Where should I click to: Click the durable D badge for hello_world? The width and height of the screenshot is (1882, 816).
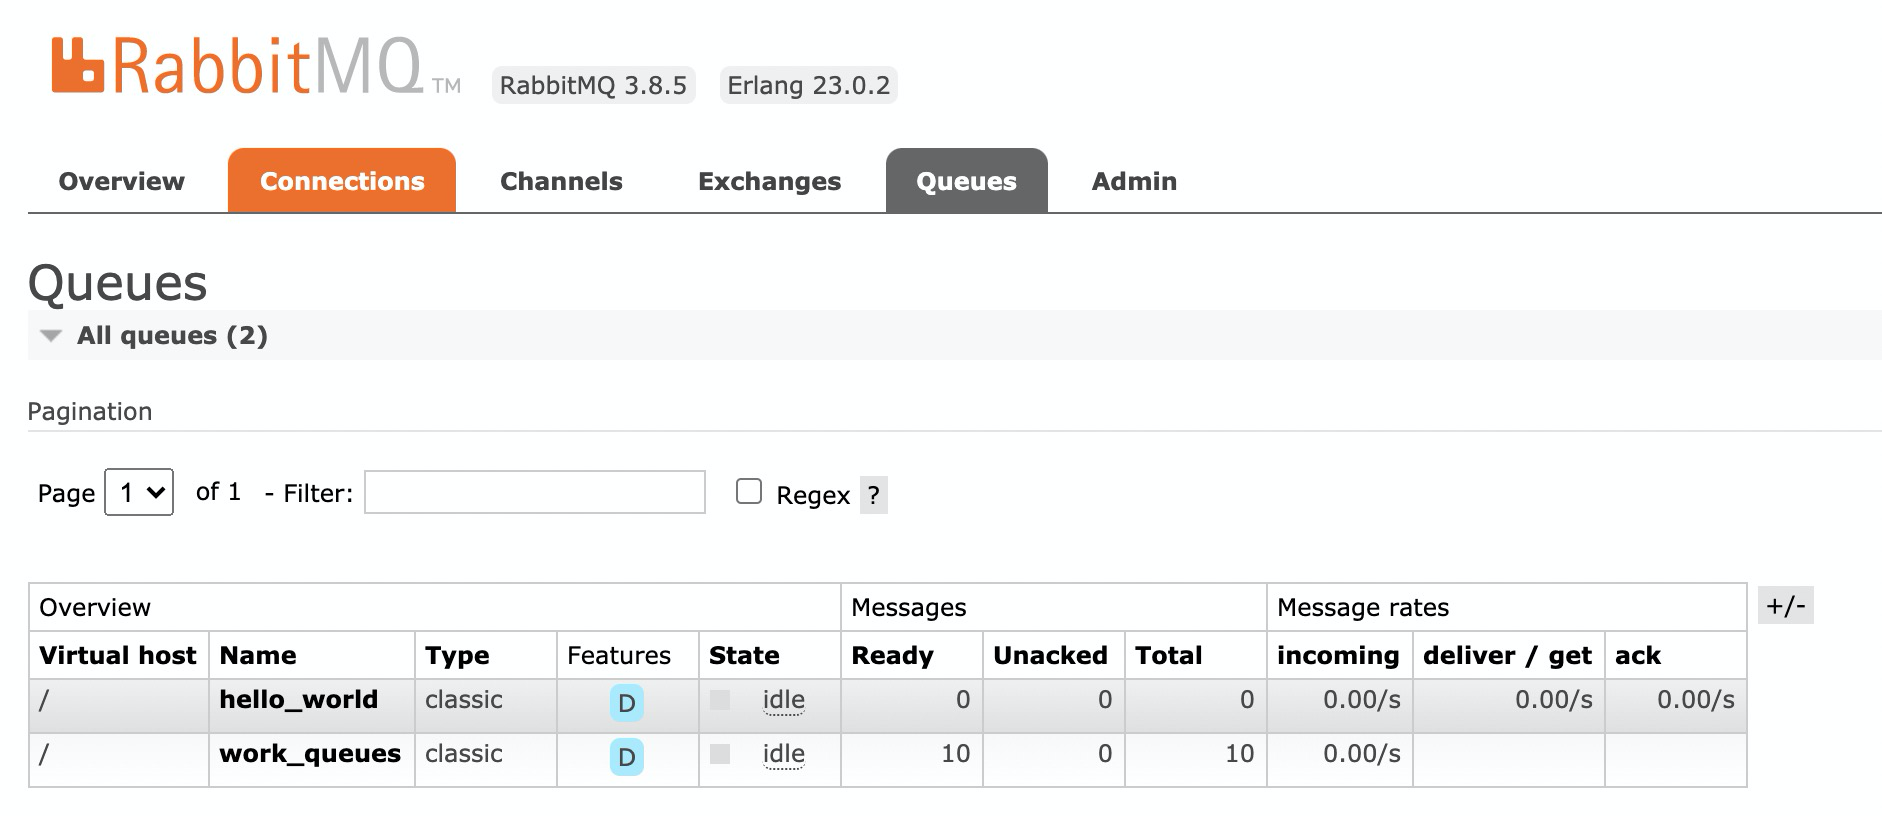(627, 703)
